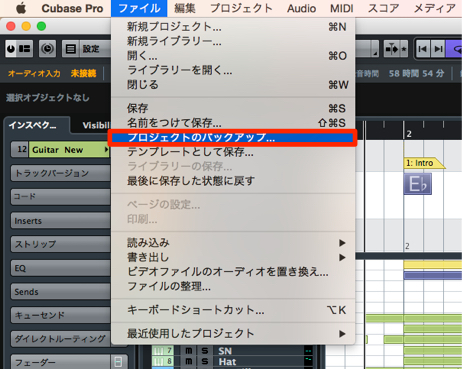Screen dimensions: 462x369
Task: Click the fader icon beside フェーダー section
Action: (118, 362)
